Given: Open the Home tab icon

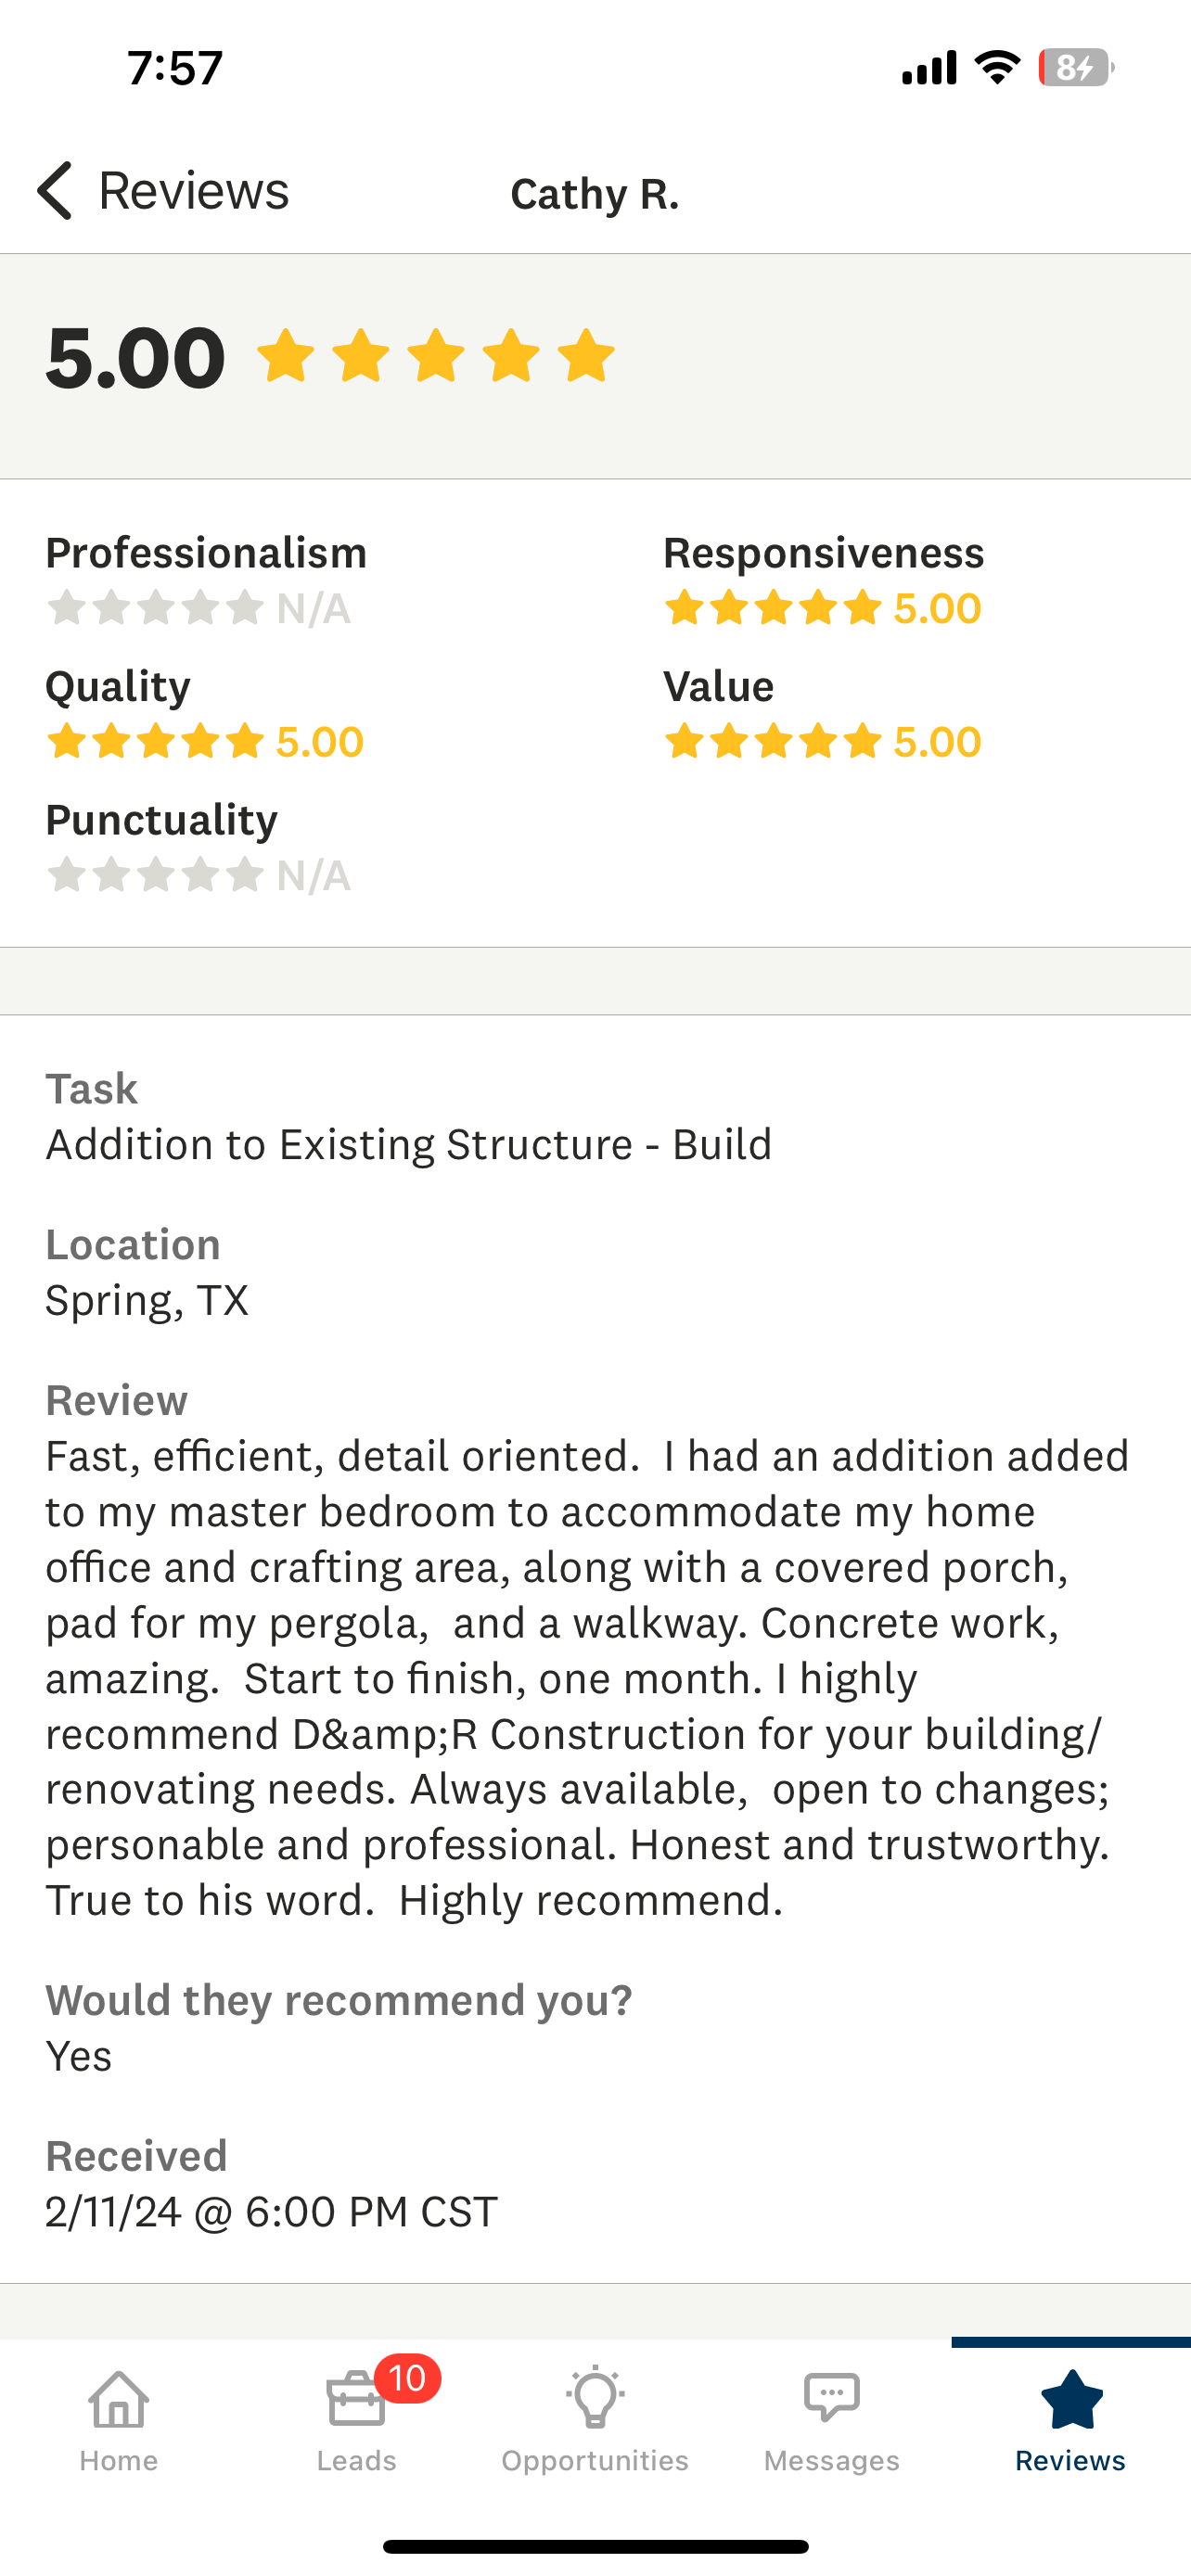Looking at the screenshot, I should click(x=119, y=2399).
